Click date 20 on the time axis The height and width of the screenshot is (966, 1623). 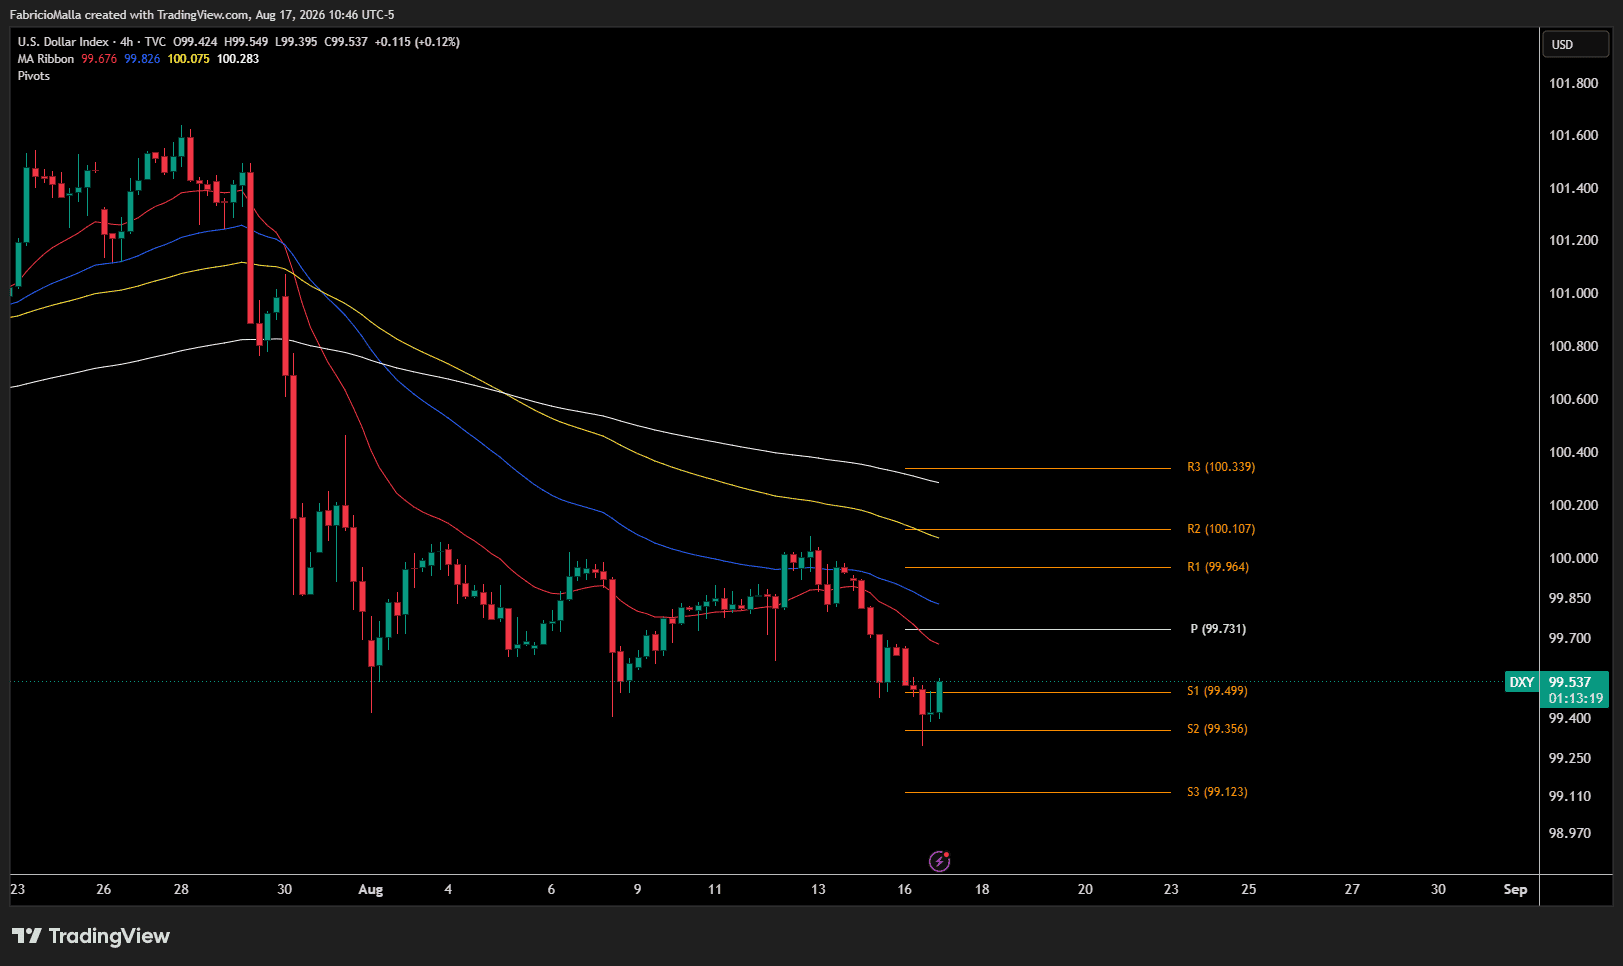click(x=1085, y=889)
